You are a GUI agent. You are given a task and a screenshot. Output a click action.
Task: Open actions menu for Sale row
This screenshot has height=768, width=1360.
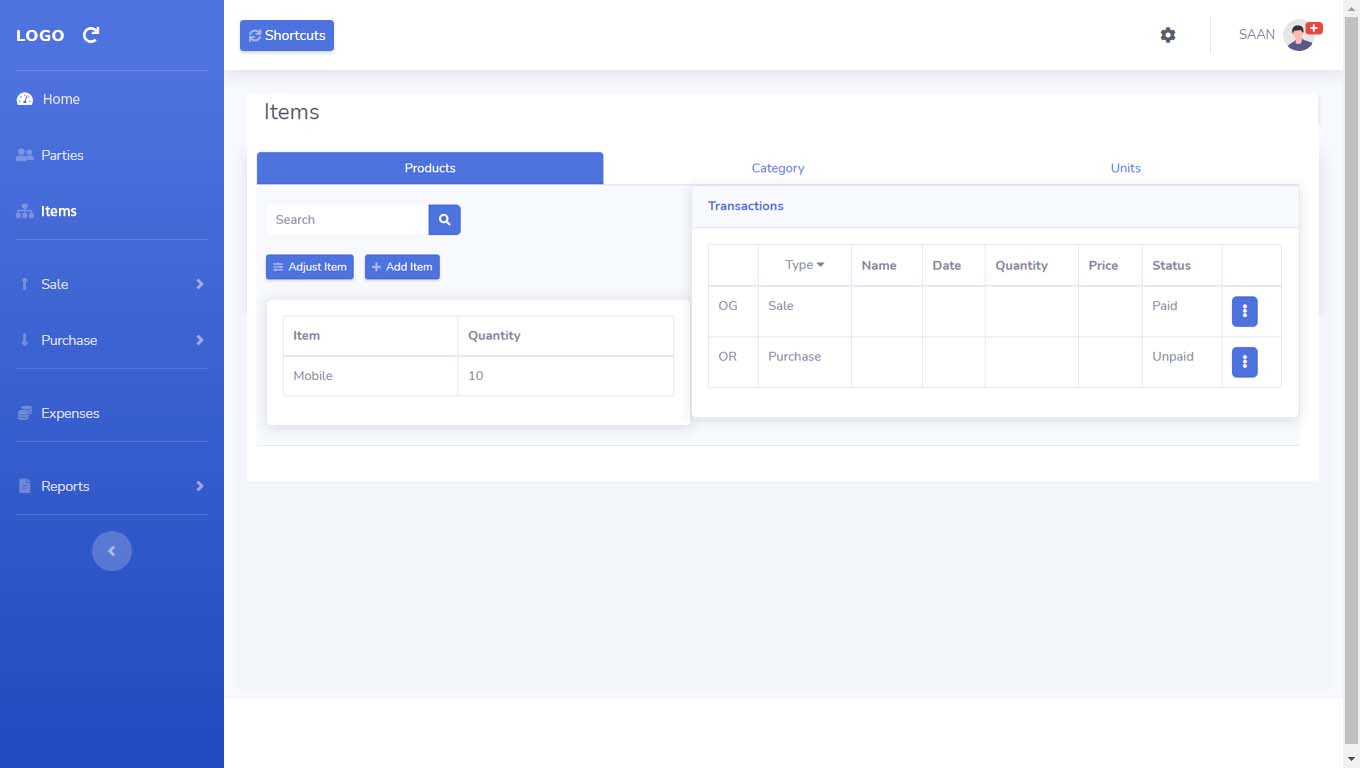click(1245, 312)
